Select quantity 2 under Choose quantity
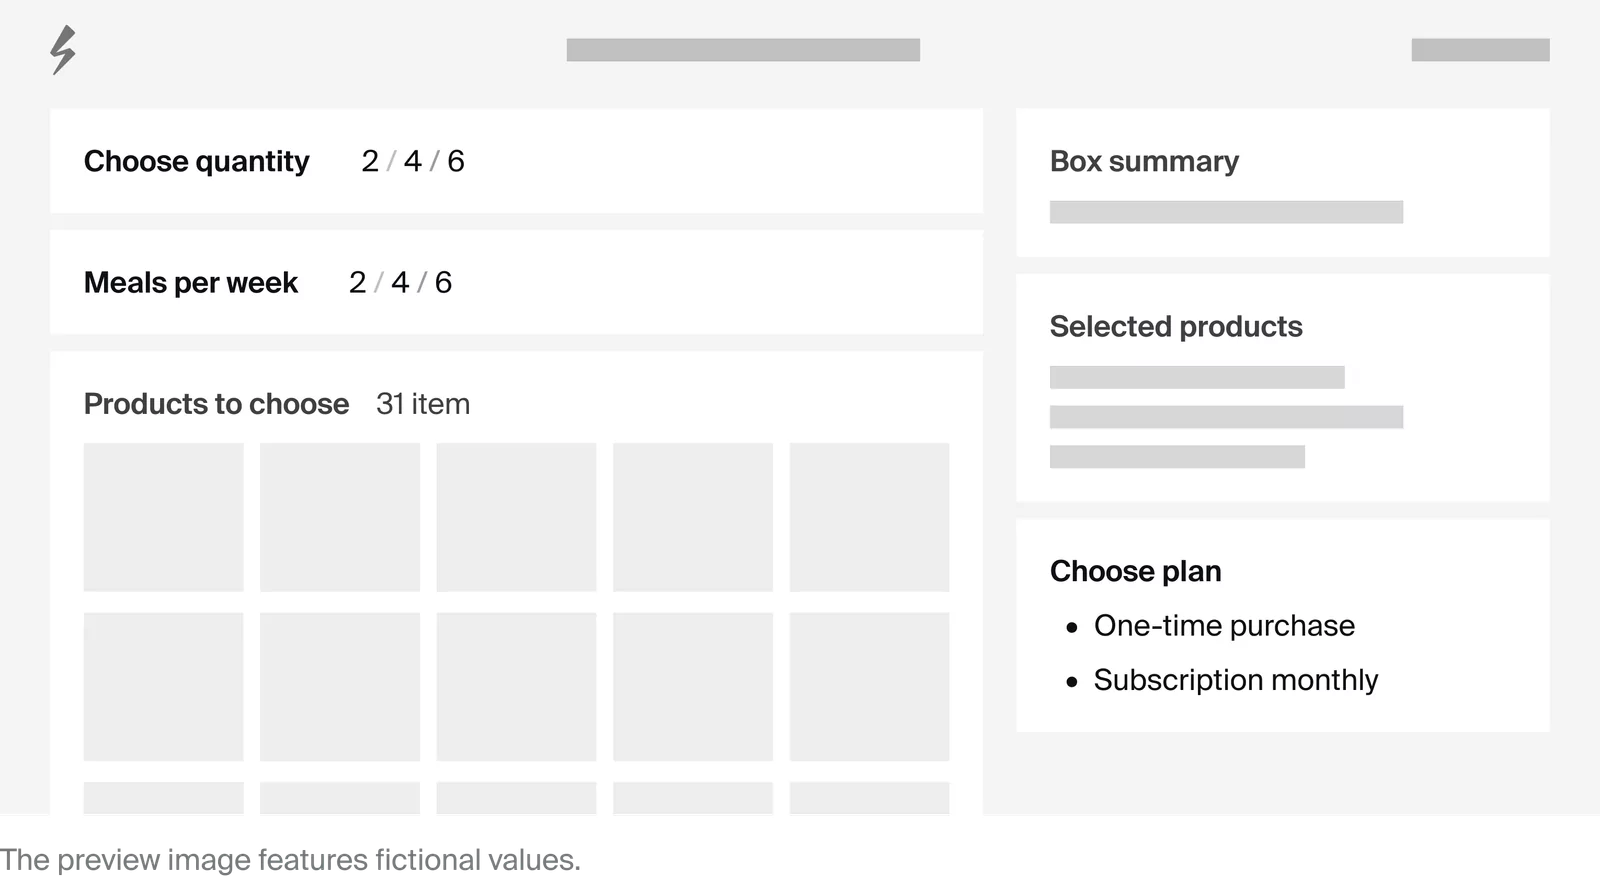Image resolution: width=1600 pixels, height=878 pixels. 370,161
